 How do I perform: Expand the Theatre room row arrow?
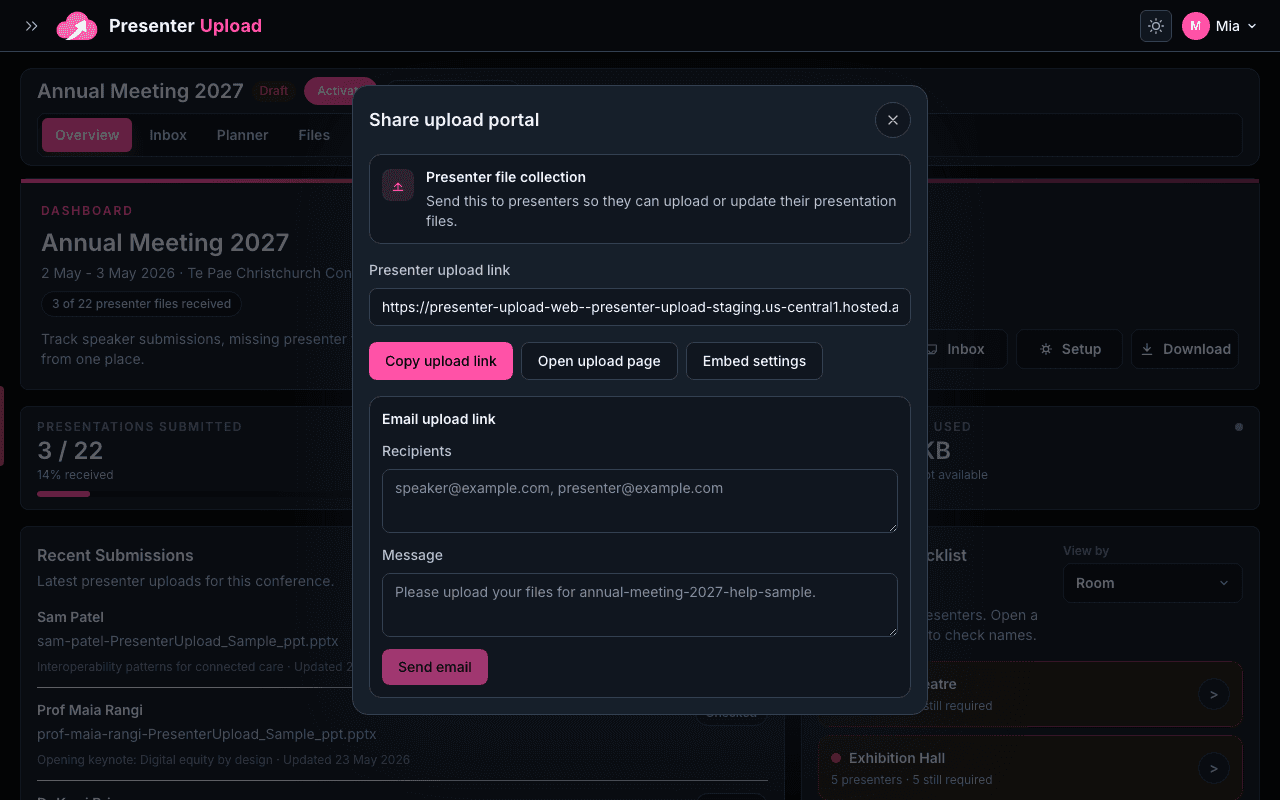pos(1214,694)
